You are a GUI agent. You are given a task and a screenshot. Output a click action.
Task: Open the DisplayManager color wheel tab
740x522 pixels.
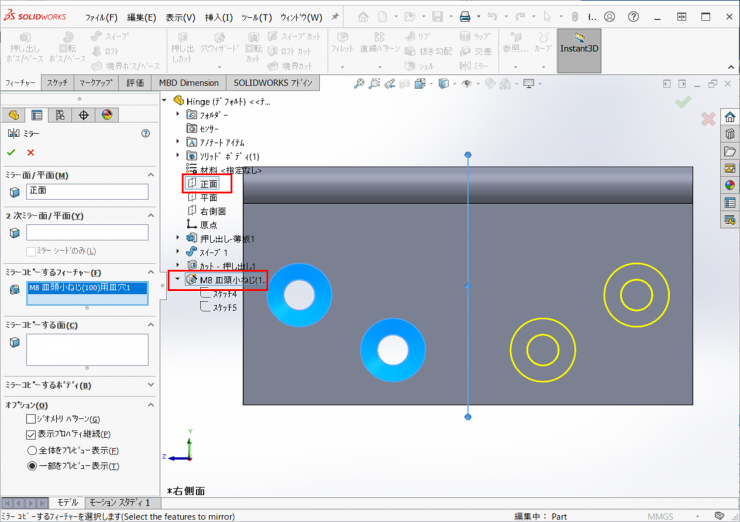click(107, 115)
